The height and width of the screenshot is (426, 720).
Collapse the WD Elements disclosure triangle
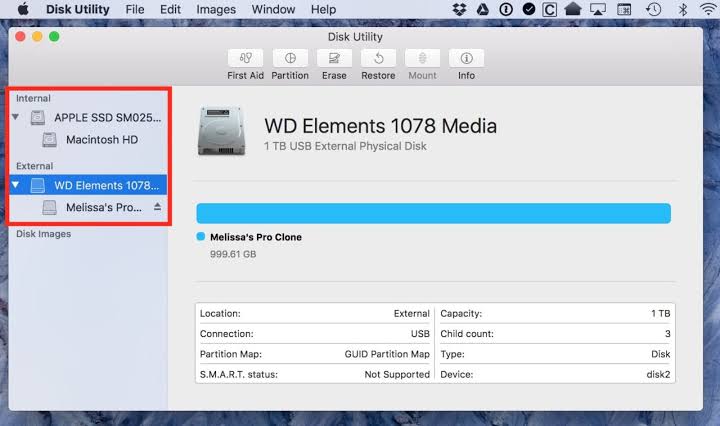pyautogui.click(x=15, y=185)
